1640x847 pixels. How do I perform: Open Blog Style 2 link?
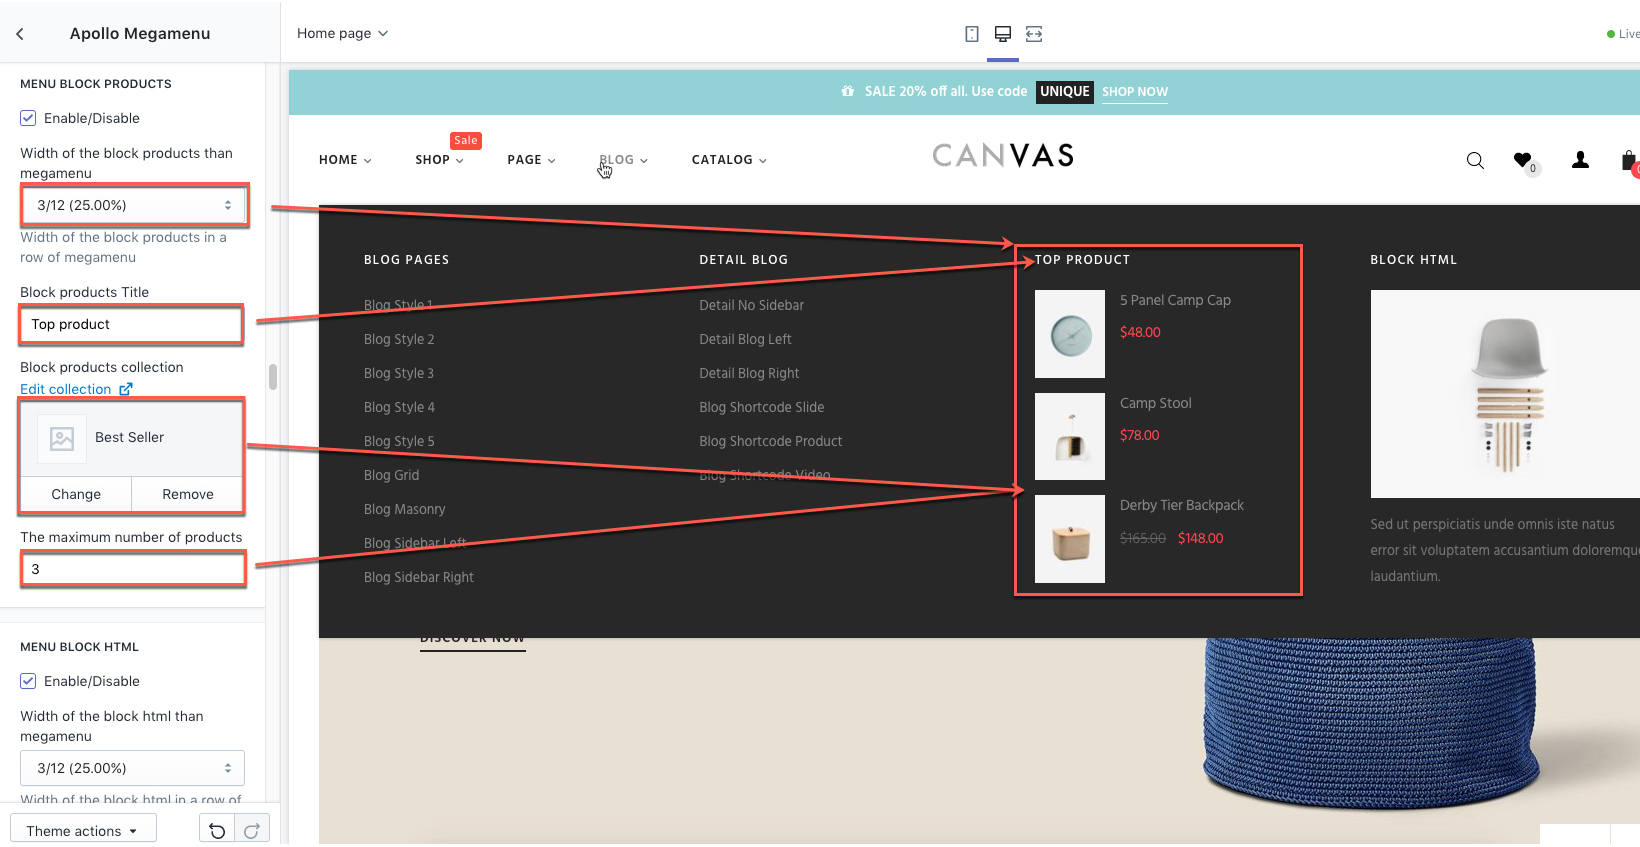(399, 339)
